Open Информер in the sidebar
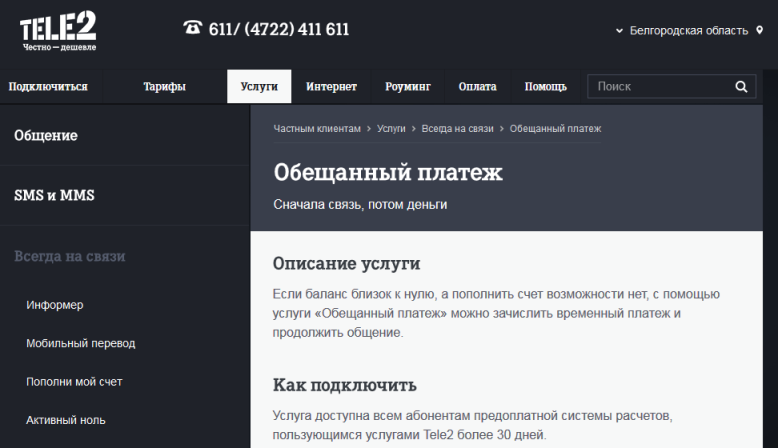Image resolution: width=778 pixels, height=448 pixels. click(55, 305)
